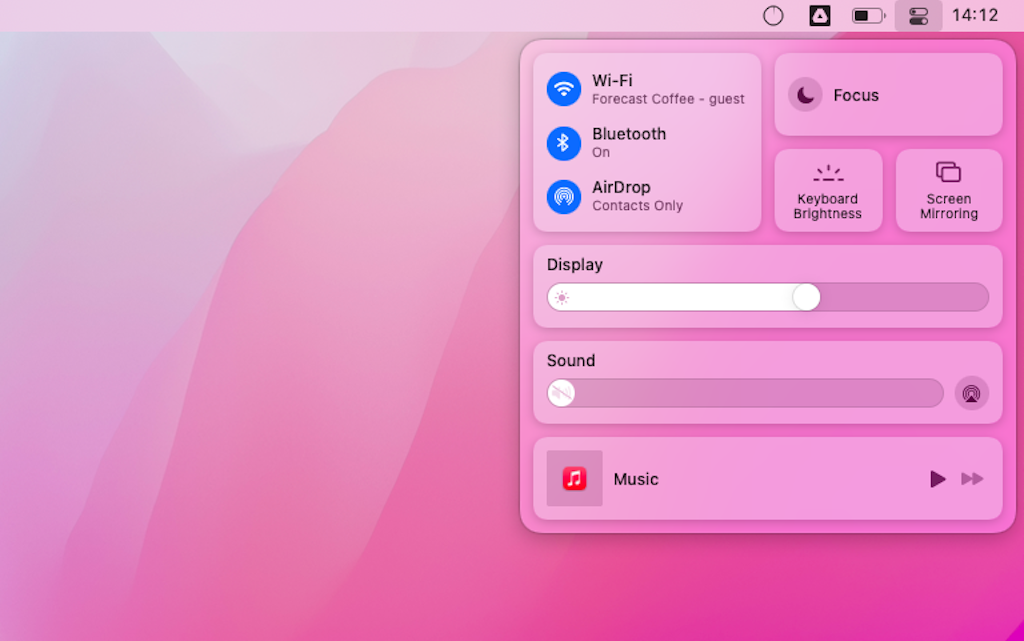Screen dimensions: 1024x641
Task: Toggle Wi-Fi using its blue icon
Action: [x=564, y=89]
